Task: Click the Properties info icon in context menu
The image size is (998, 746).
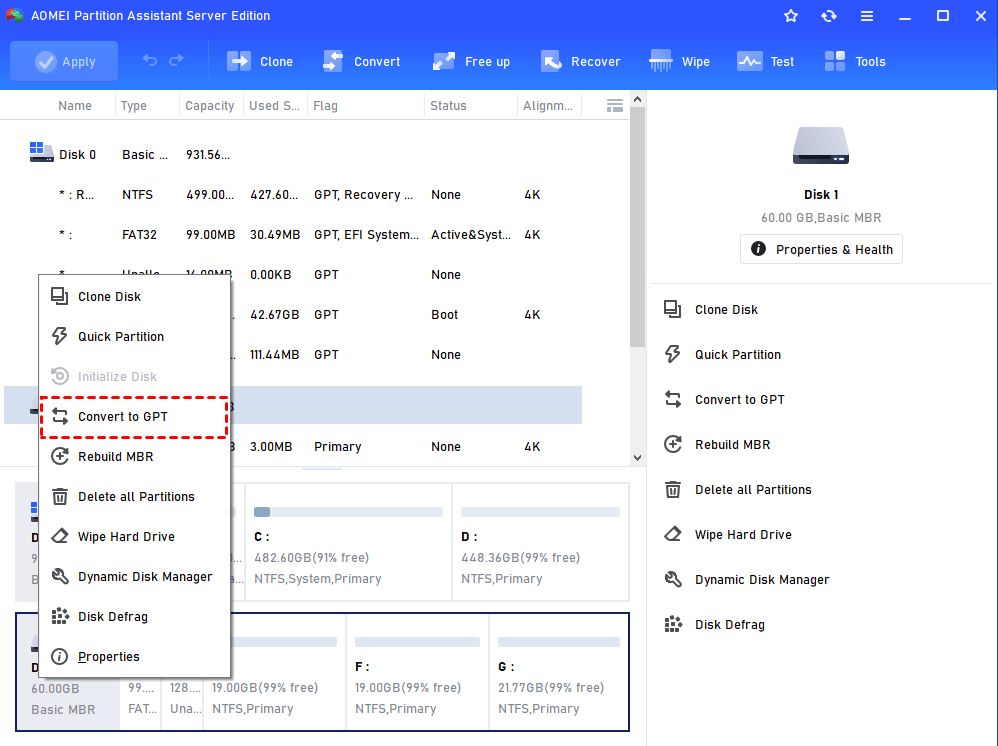Action: pos(60,656)
